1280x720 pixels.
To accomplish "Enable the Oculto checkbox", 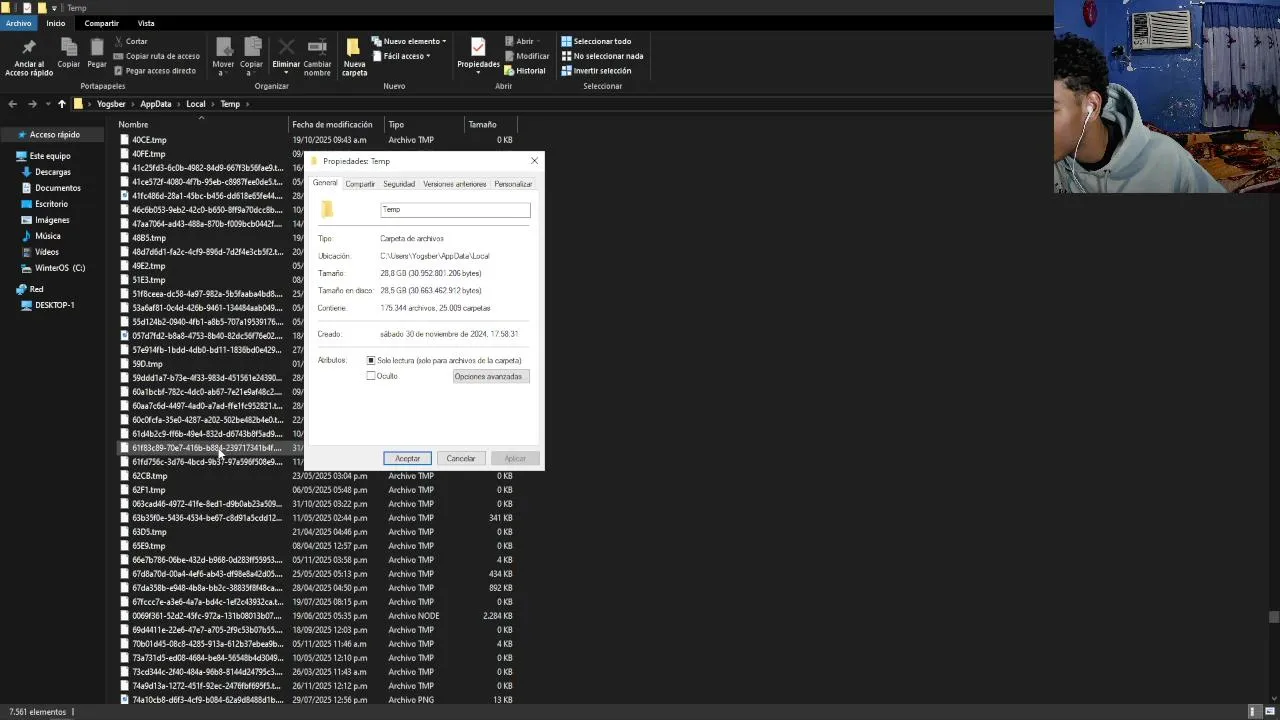I will coord(371,376).
